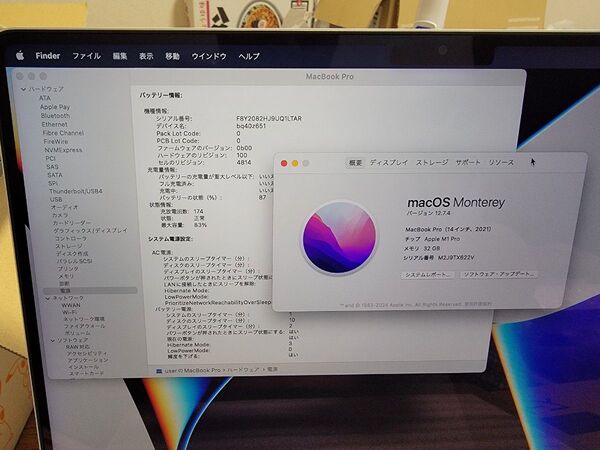Viewport: 600px width, 450px height.
Task: Select RAW対応 in the sidebar
Action: [x=78, y=347]
